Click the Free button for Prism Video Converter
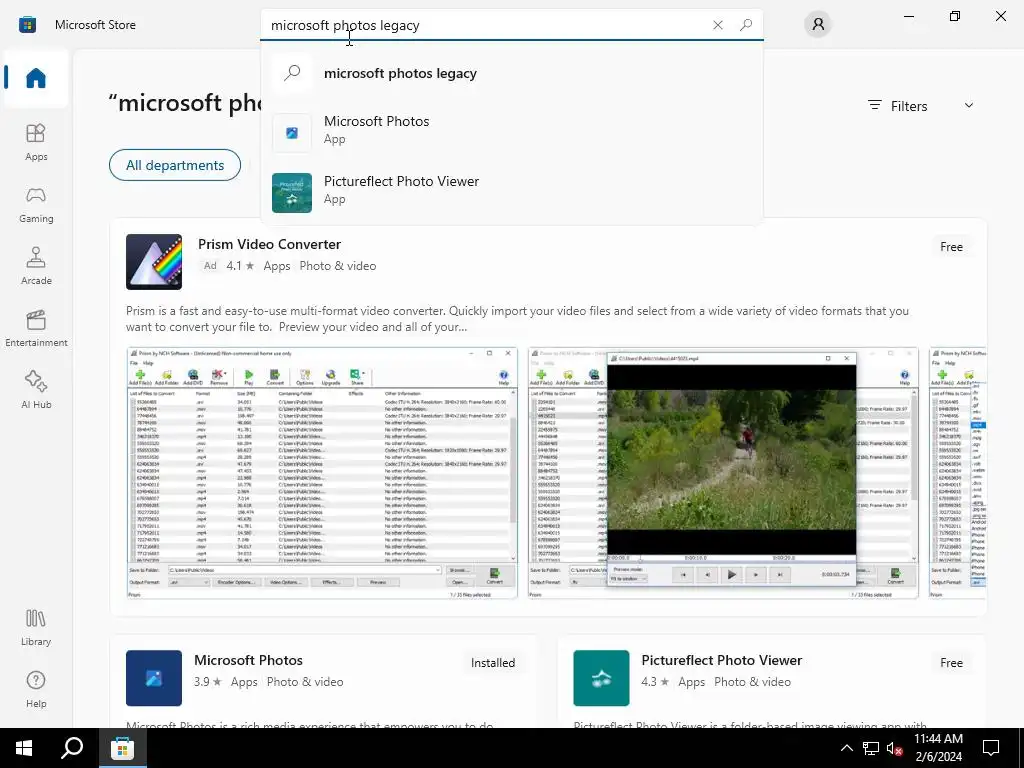Screen dimensions: 1024x768 tap(951, 247)
